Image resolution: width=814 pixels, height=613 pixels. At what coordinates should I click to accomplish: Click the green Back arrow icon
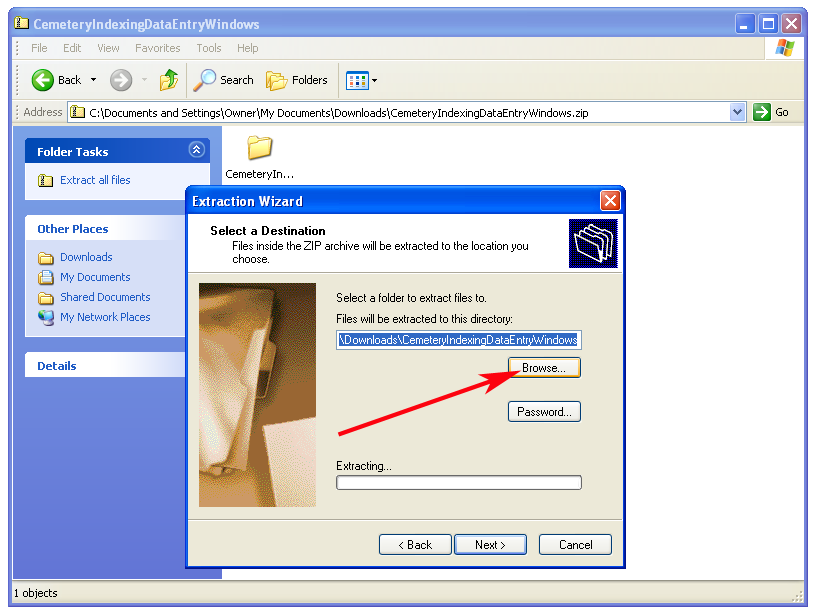click(43, 80)
